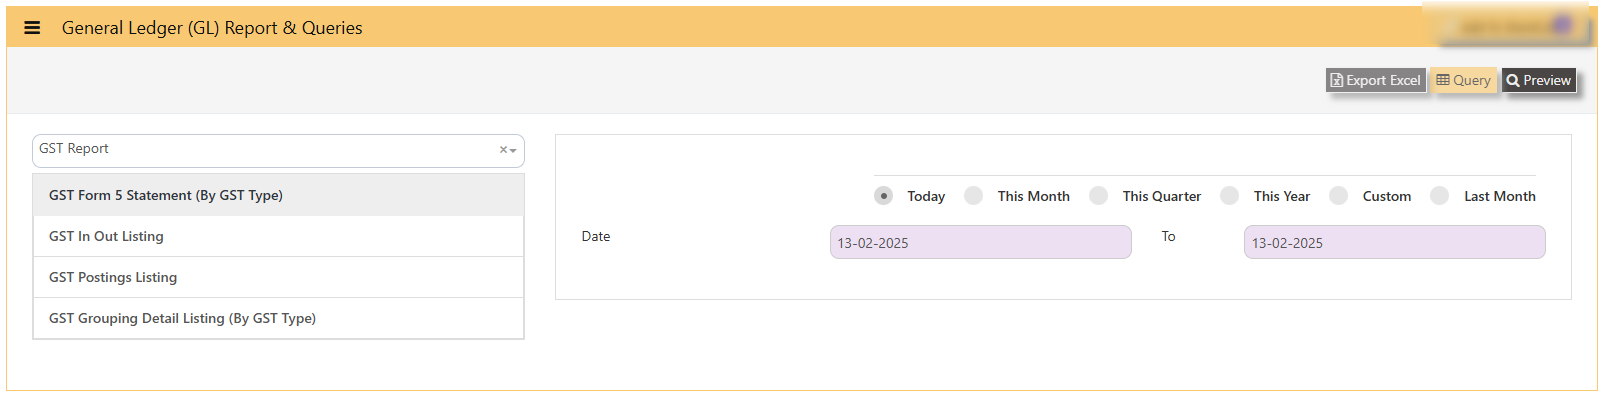
Task: Click the Preview button with magnifier icon
Action: click(1538, 80)
